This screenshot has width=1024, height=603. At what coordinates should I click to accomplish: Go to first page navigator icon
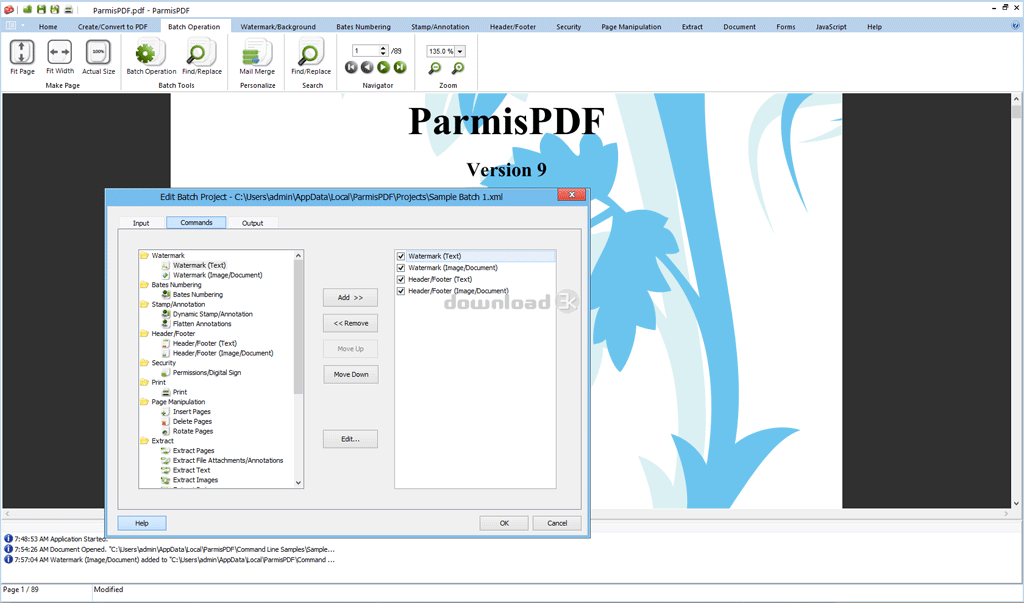(x=351, y=67)
